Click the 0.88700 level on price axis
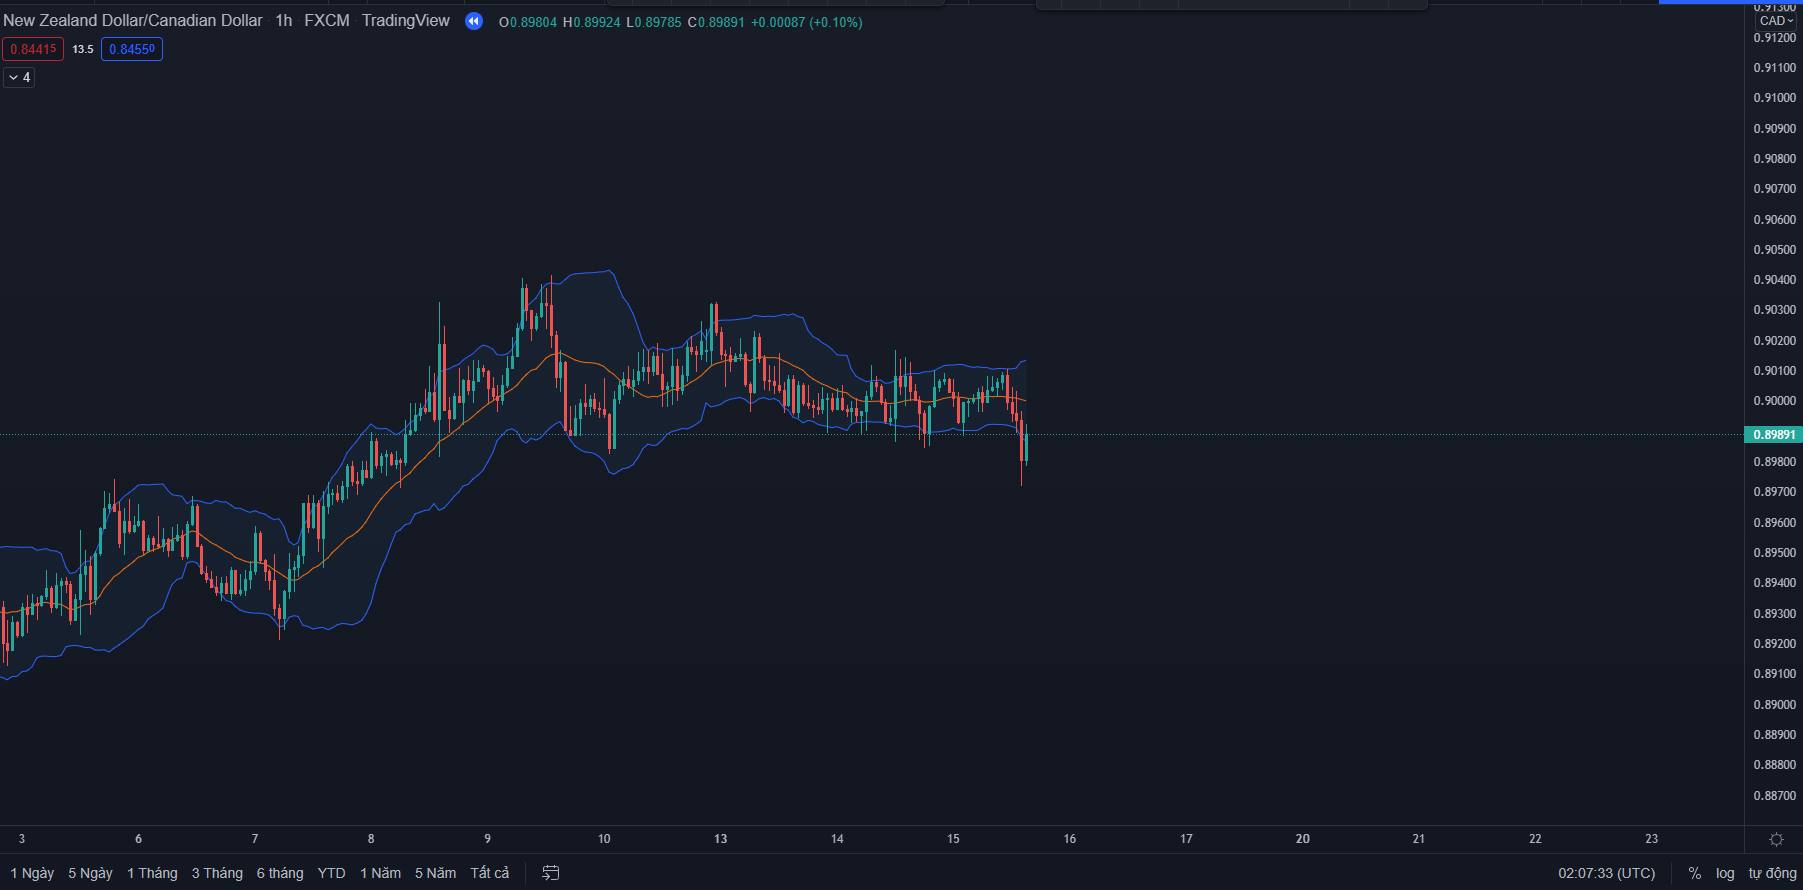 tap(1775, 796)
